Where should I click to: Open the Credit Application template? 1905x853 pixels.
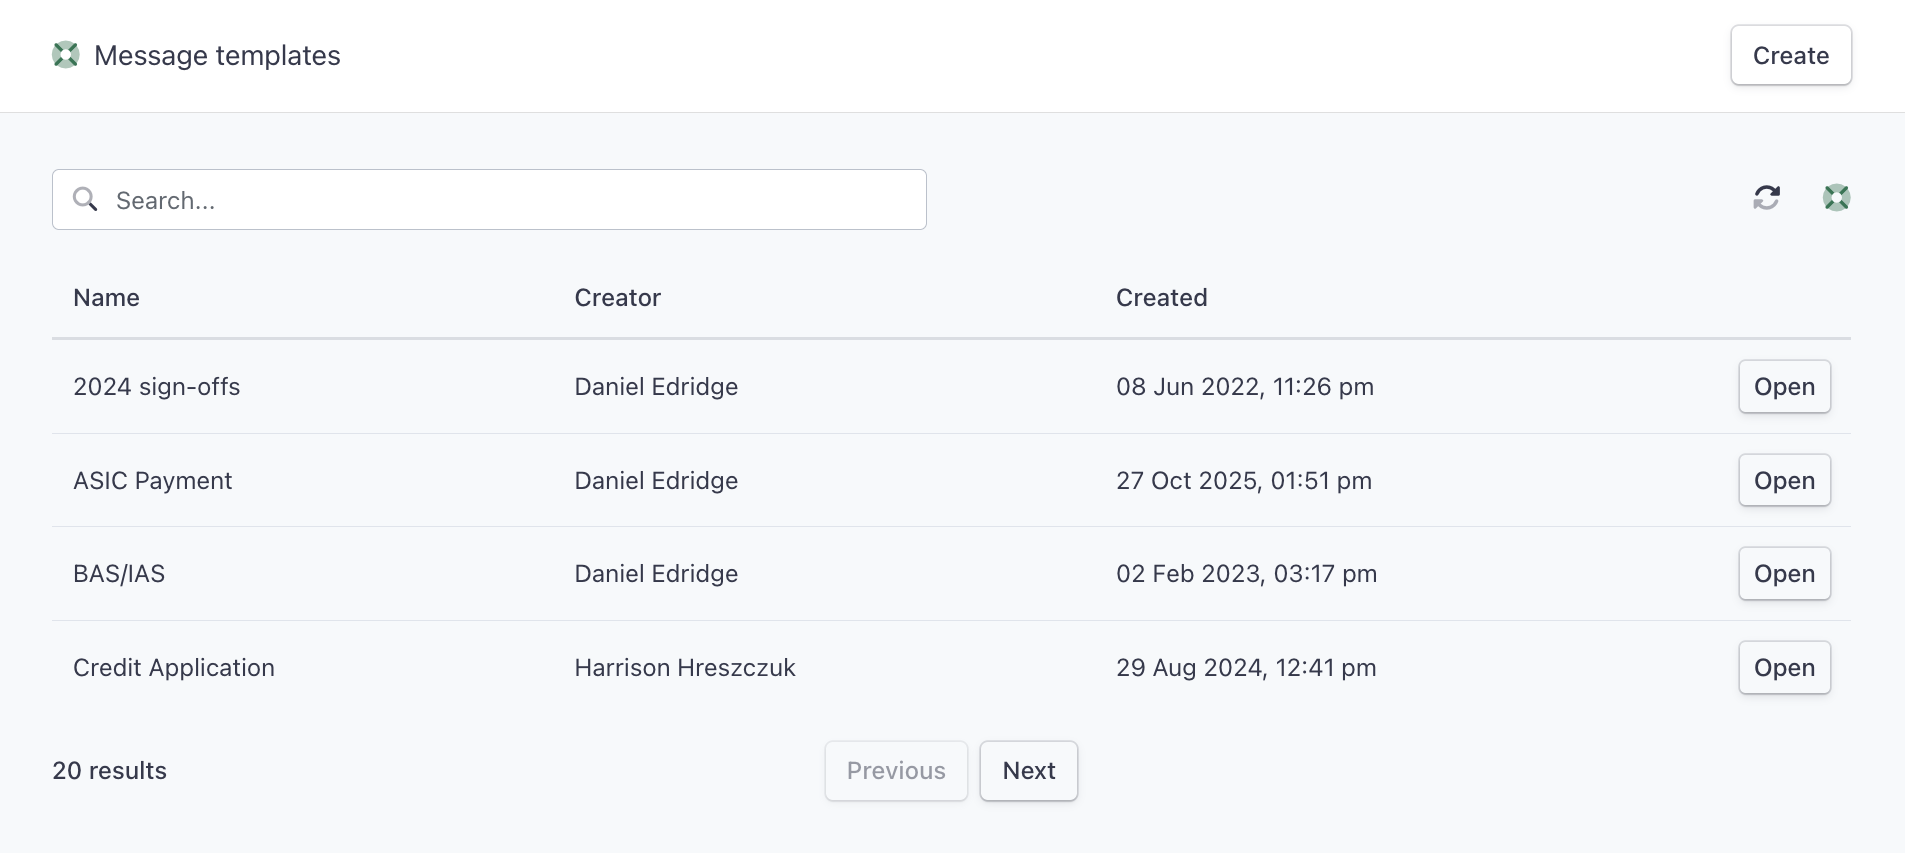pyautogui.click(x=1784, y=667)
